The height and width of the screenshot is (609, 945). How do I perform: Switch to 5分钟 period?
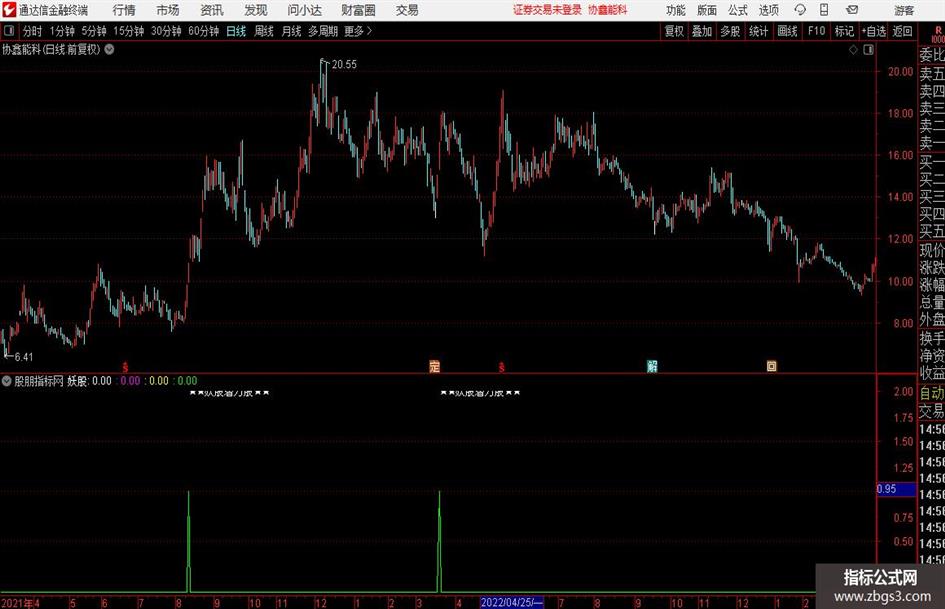(94, 31)
